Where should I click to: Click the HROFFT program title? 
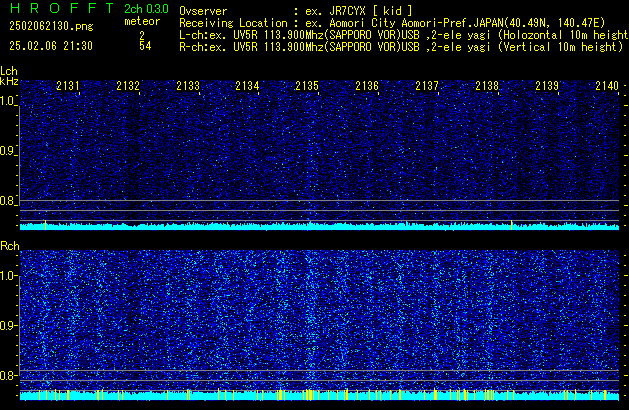61,8
